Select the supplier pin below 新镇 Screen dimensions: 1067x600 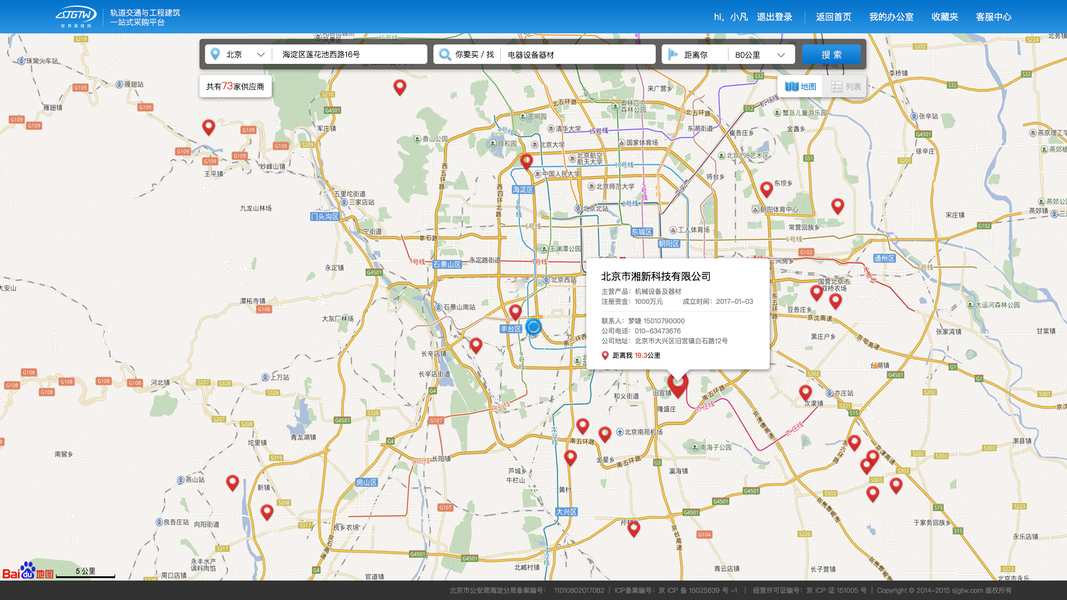[x=267, y=512]
